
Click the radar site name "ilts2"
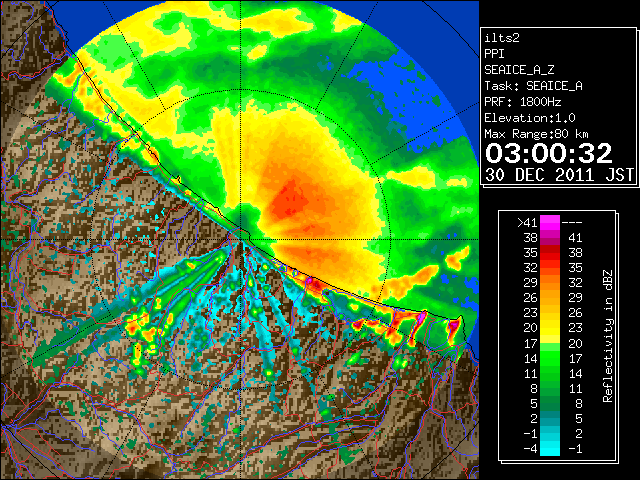[502, 38]
